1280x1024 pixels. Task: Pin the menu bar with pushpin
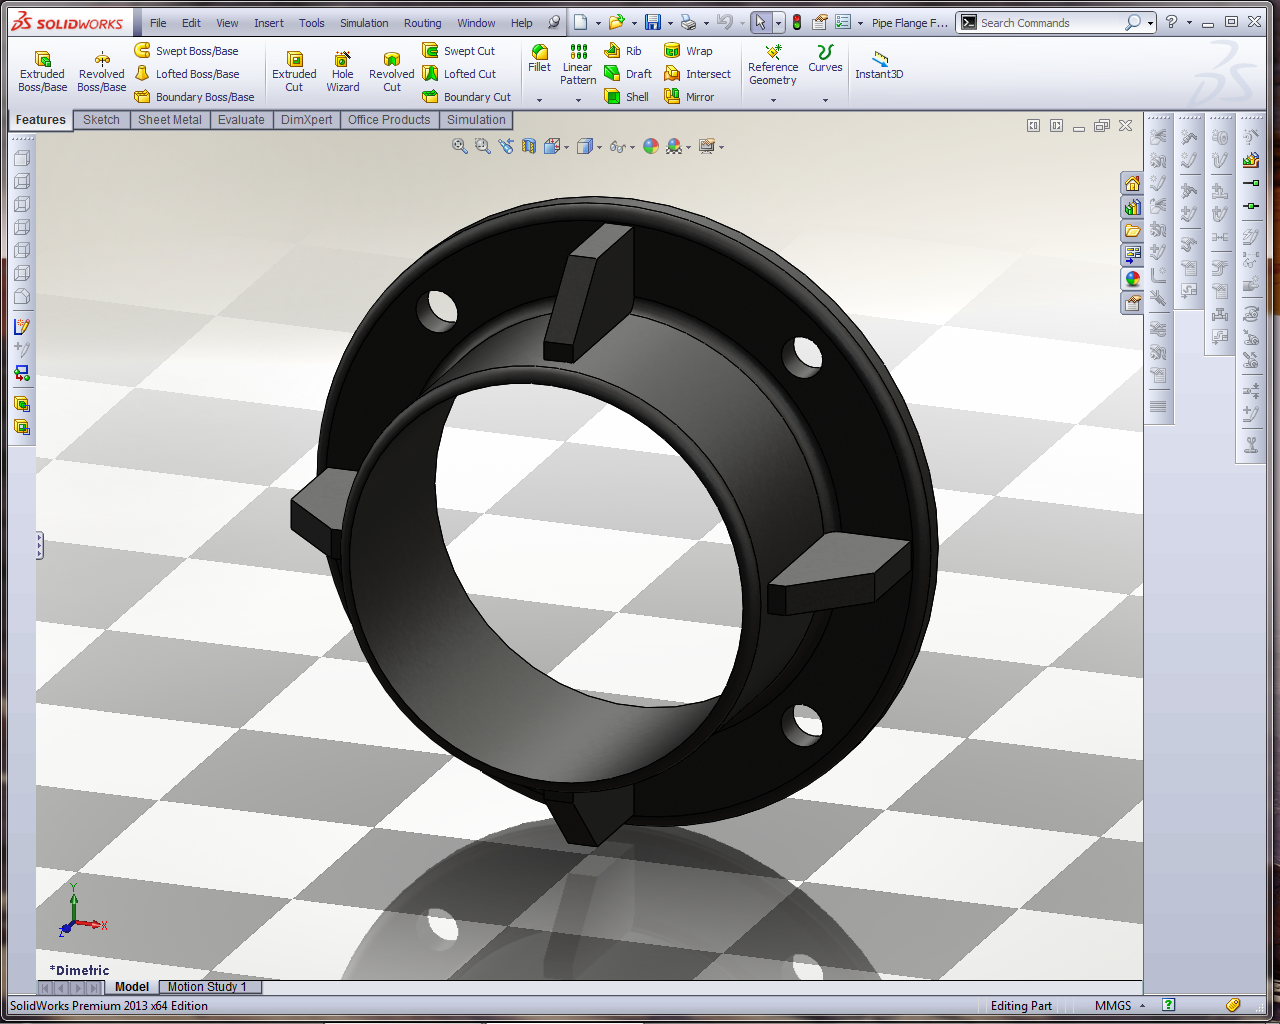pyautogui.click(x=554, y=22)
